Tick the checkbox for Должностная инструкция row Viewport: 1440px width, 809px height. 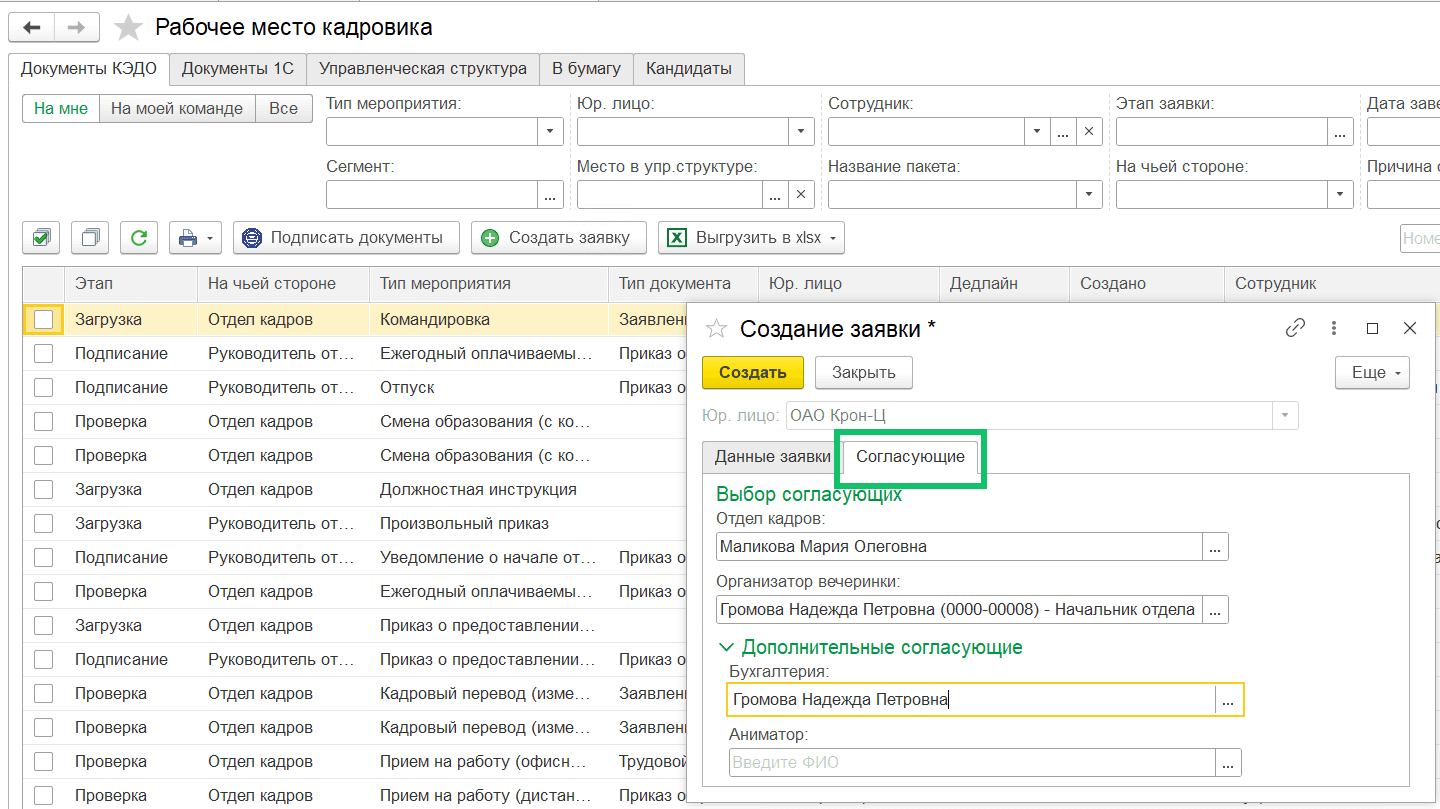coord(43,489)
